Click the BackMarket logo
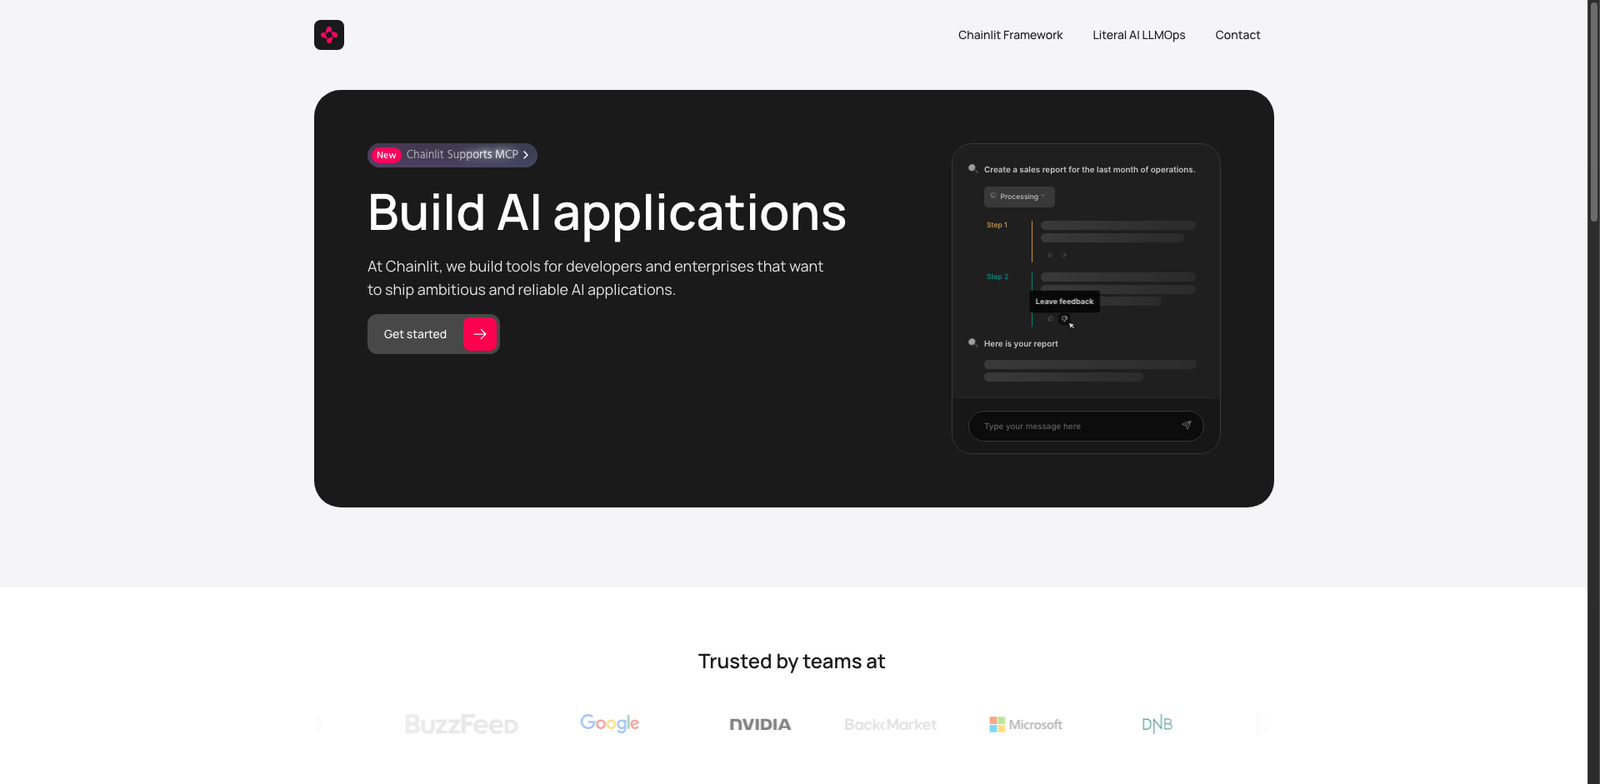The image size is (1600, 784). pyautogui.click(x=890, y=724)
